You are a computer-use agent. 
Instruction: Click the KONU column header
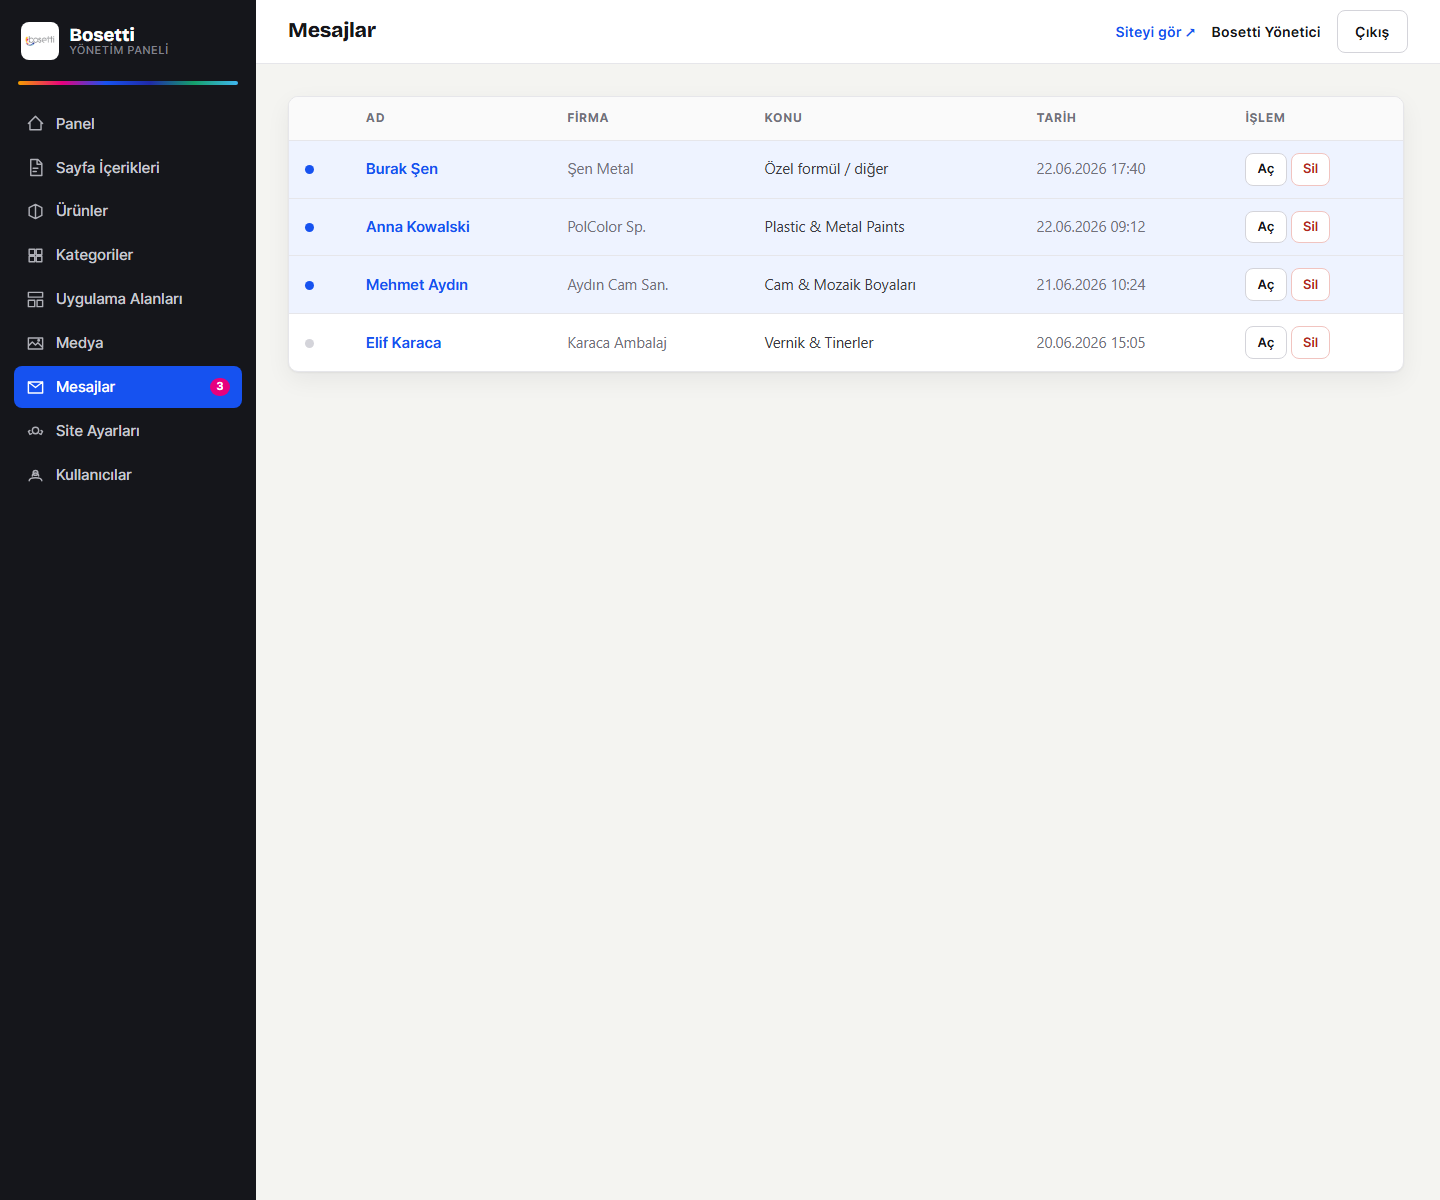pyautogui.click(x=783, y=118)
